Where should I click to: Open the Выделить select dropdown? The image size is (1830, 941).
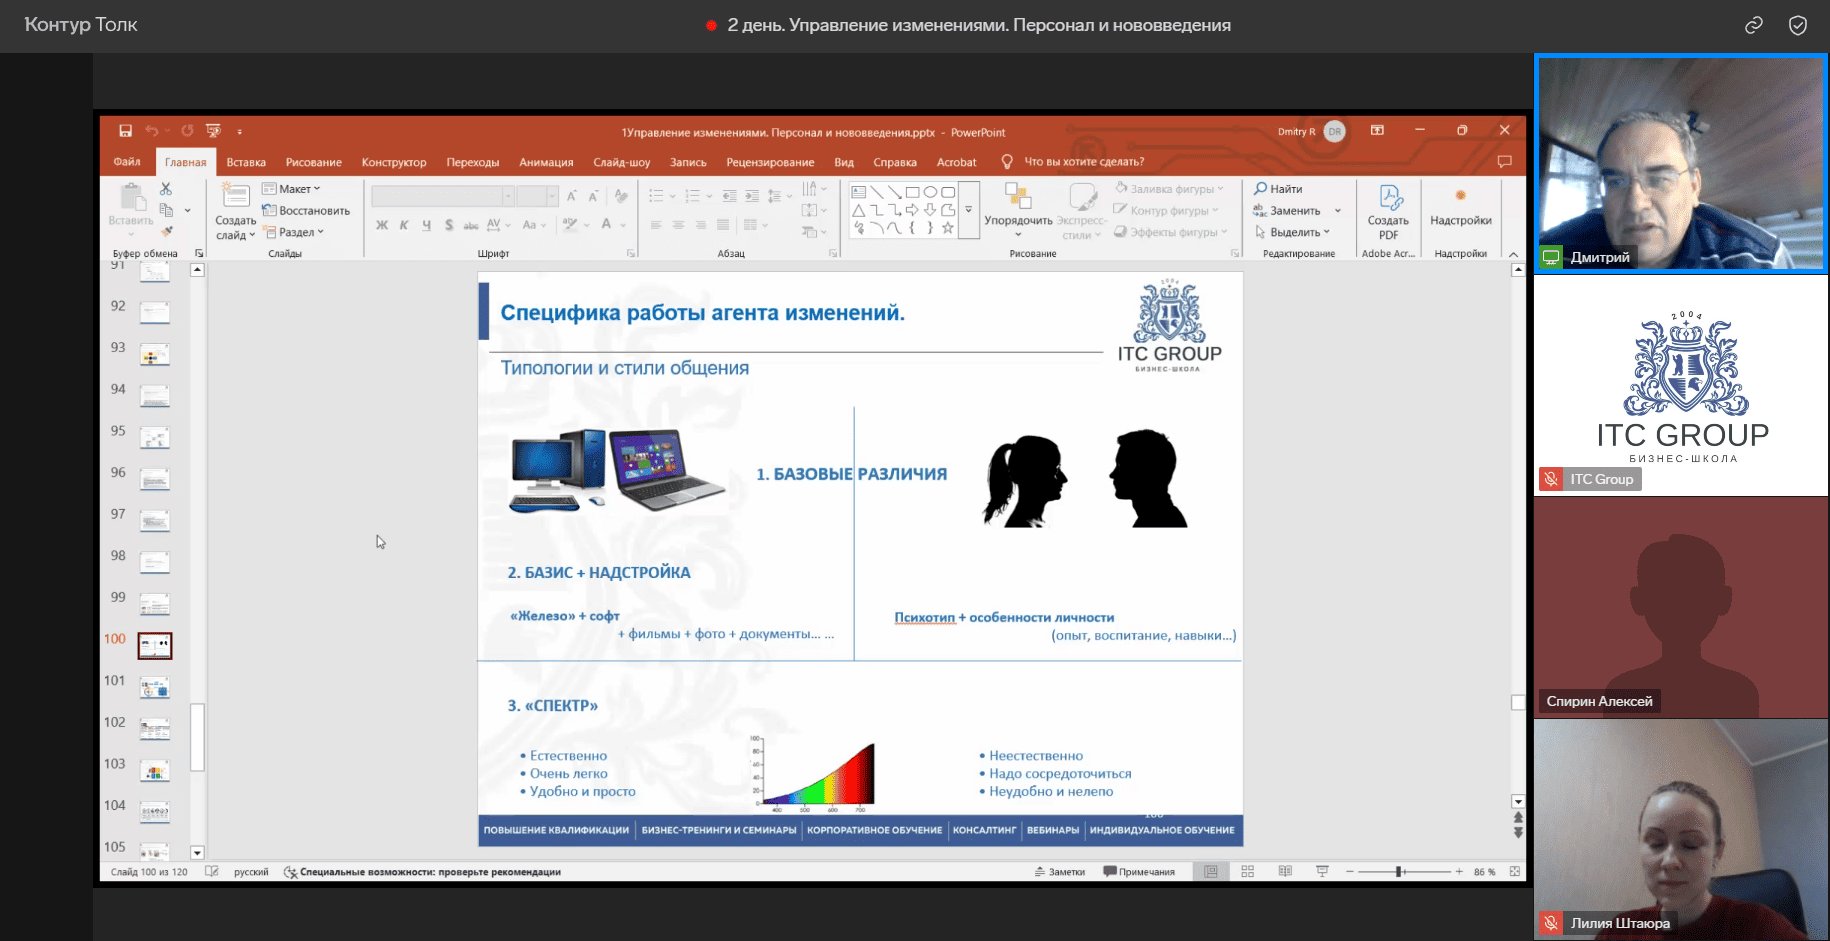click(x=1293, y=232)
